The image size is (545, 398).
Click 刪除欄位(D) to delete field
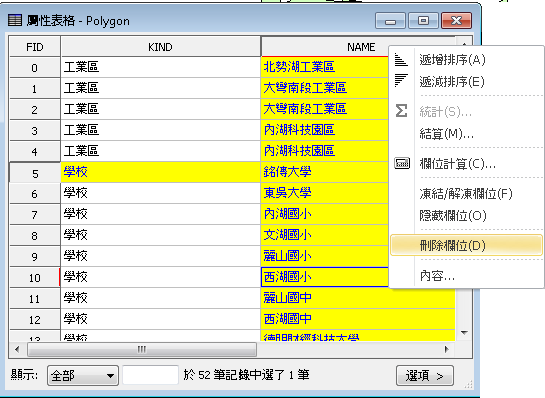tap(466, 245)
